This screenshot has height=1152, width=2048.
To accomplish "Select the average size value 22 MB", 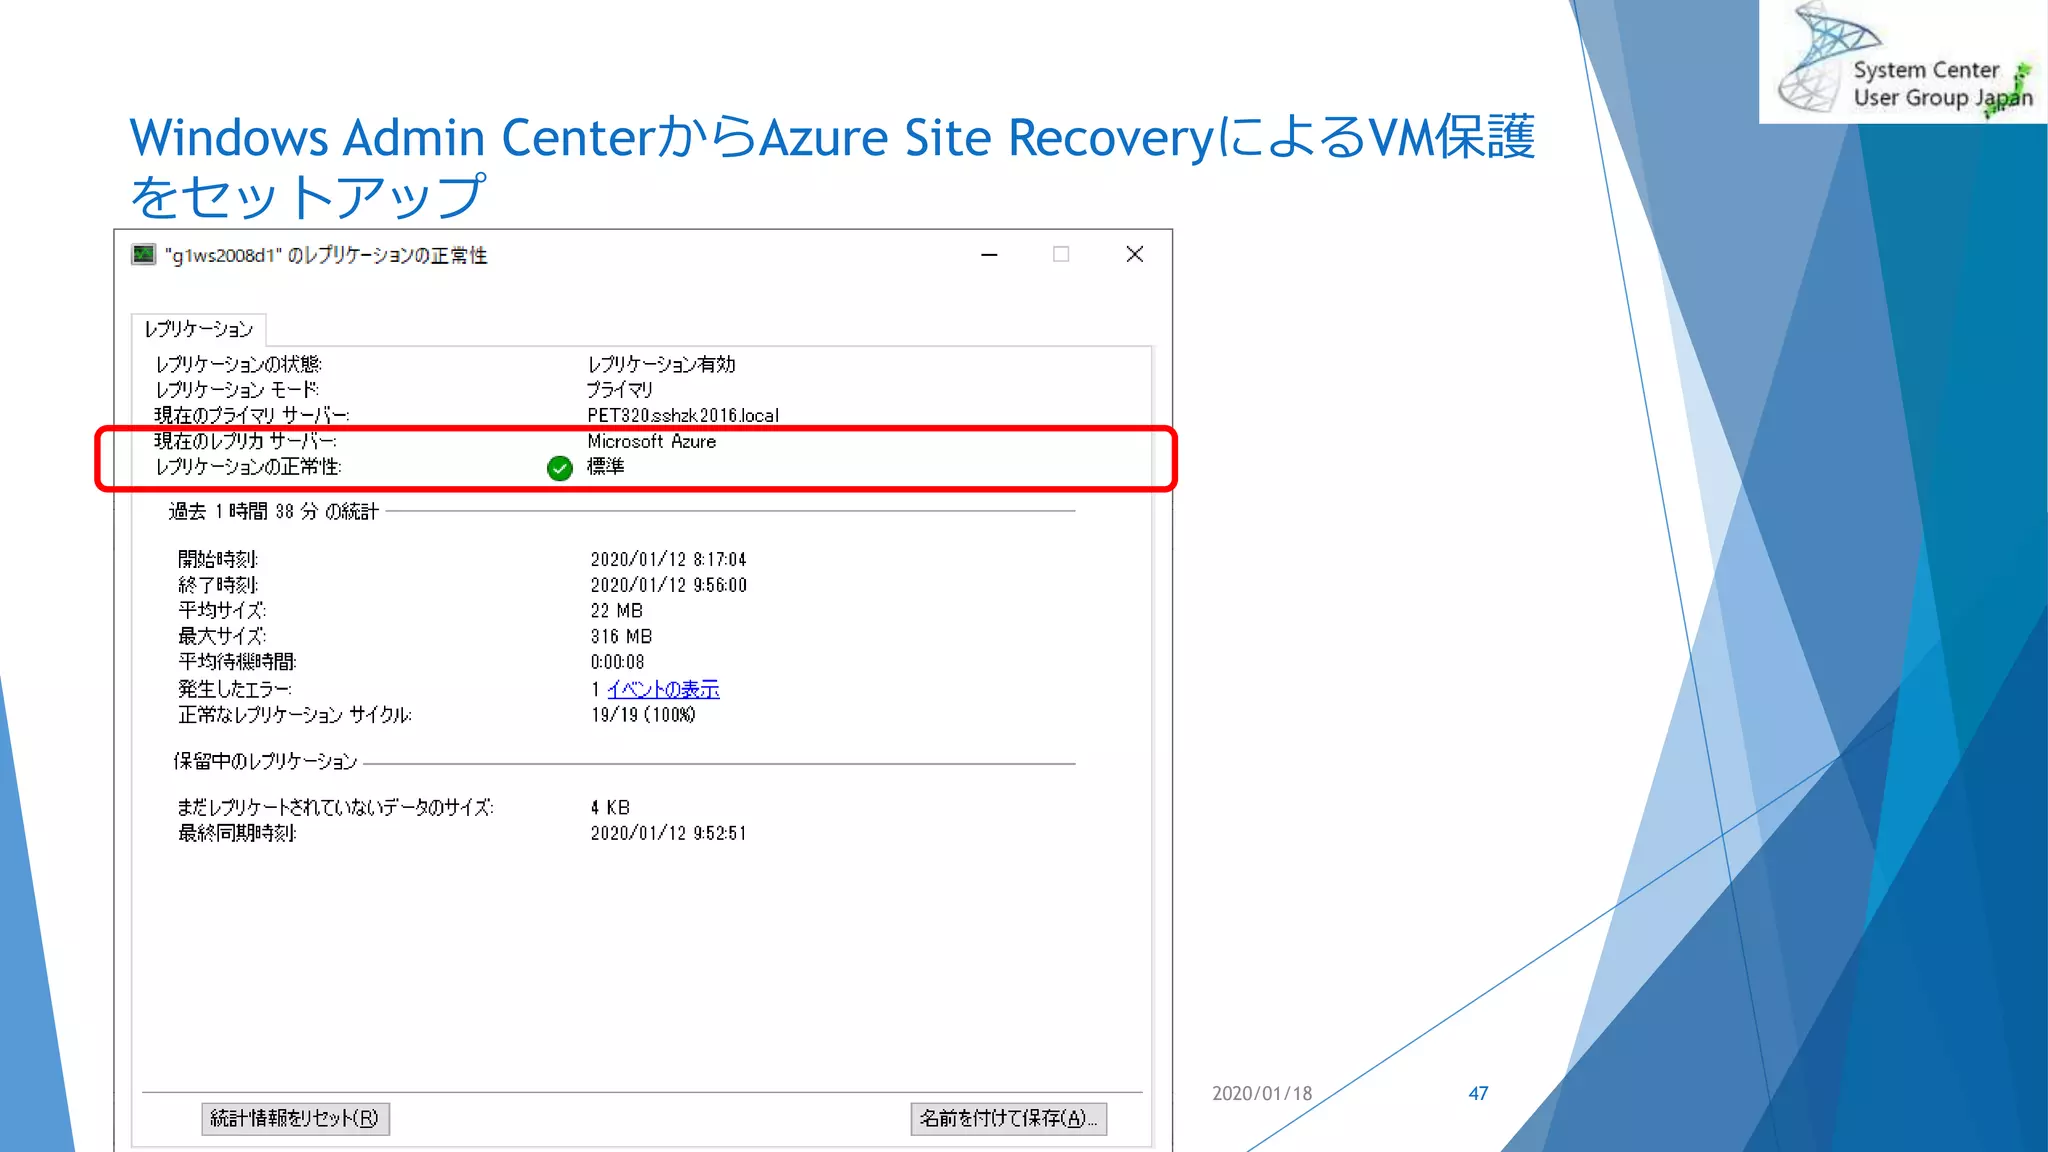I will coord(616,611).
